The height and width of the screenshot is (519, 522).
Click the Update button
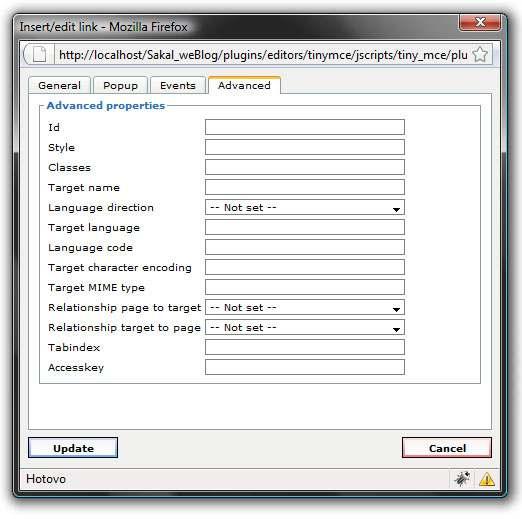pyautogui.click(x=73, y=448)
